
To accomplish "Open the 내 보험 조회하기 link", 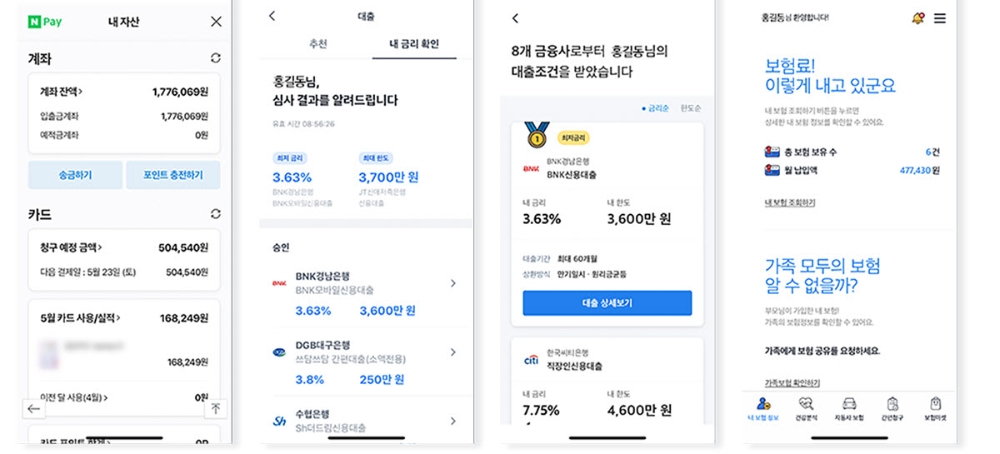I will [x=790, y=203].
